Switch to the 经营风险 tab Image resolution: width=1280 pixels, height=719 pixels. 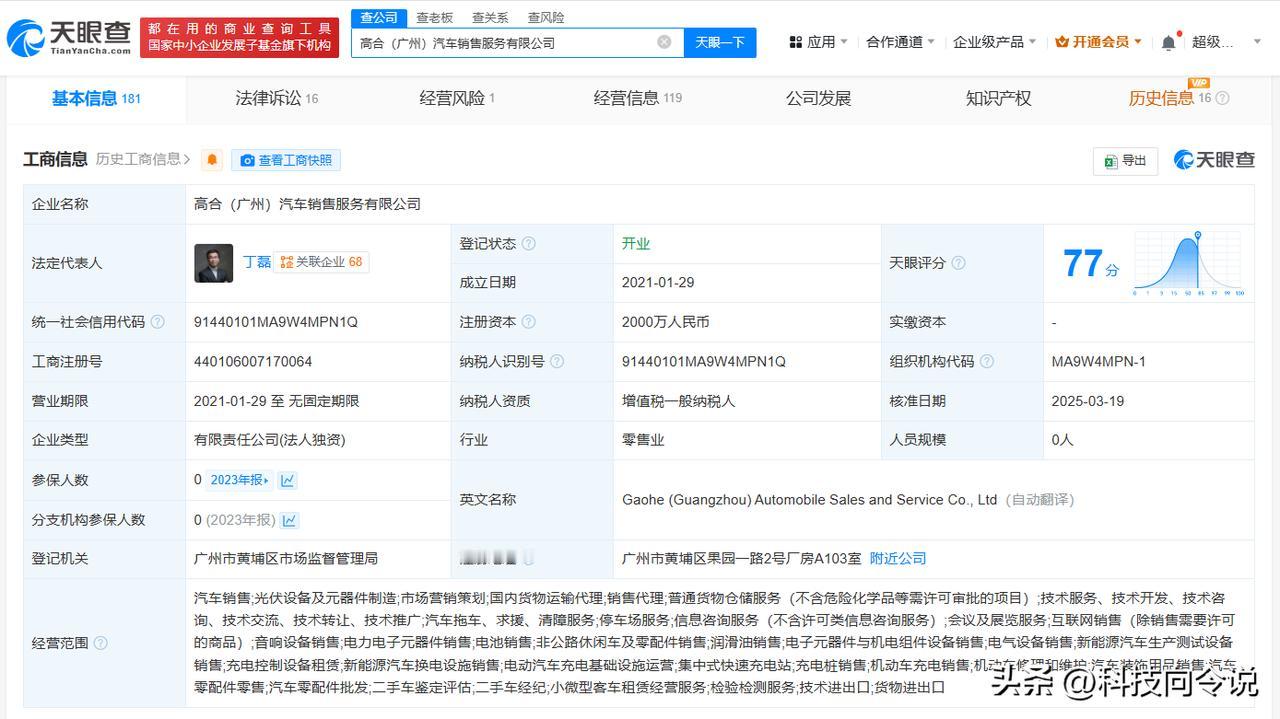(457, 98)
